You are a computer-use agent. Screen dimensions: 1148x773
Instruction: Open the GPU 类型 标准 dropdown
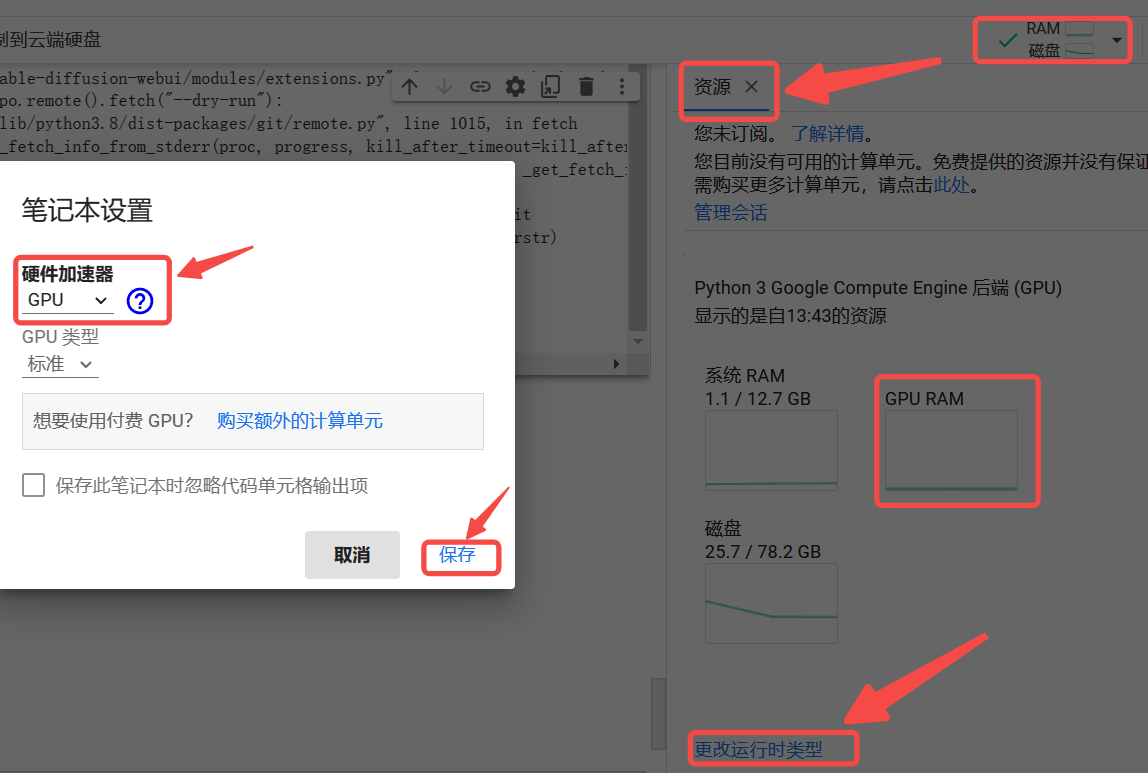(60, 364)
